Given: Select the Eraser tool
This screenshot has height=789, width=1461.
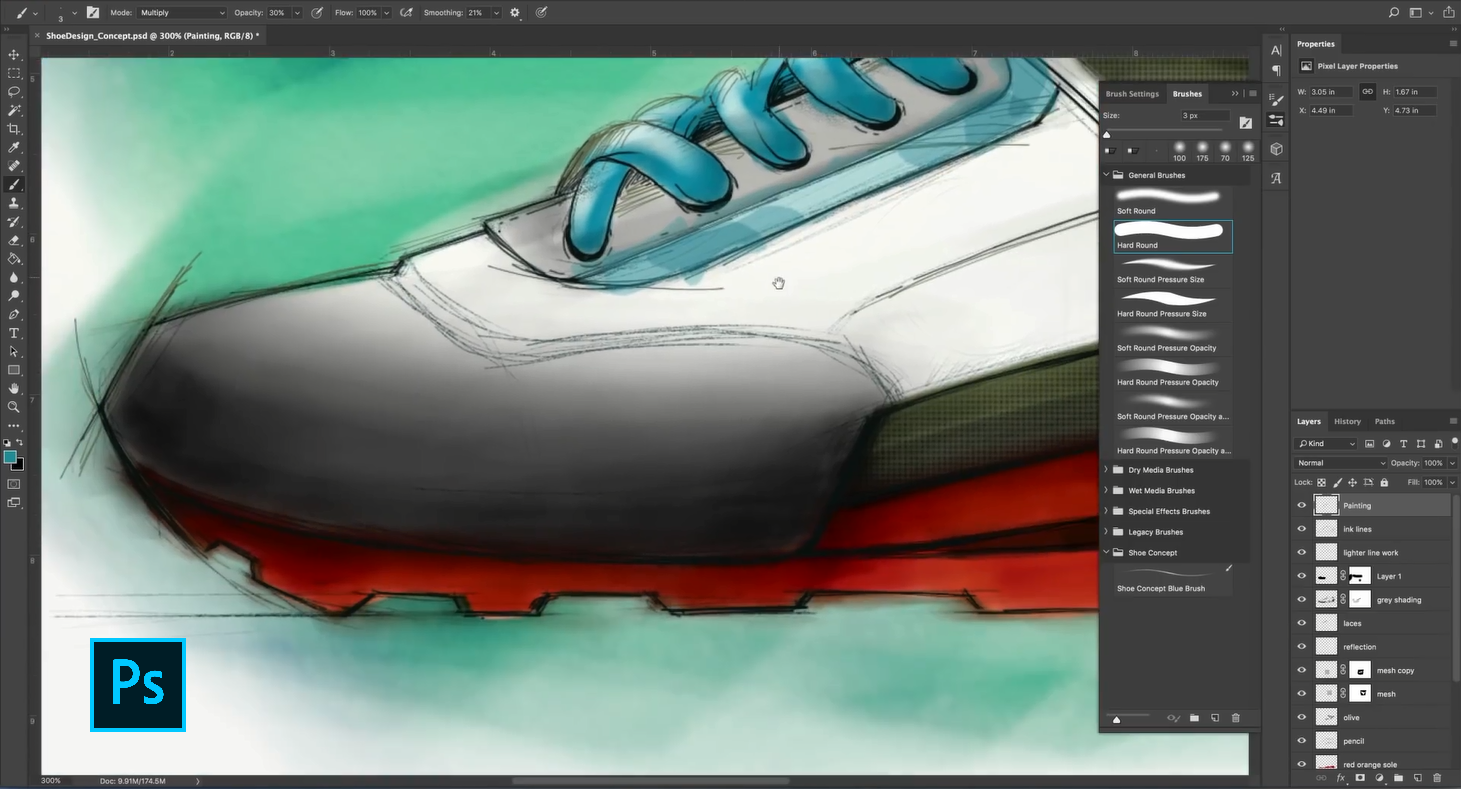Looking at the screenshot, I should tap(14, 240).
